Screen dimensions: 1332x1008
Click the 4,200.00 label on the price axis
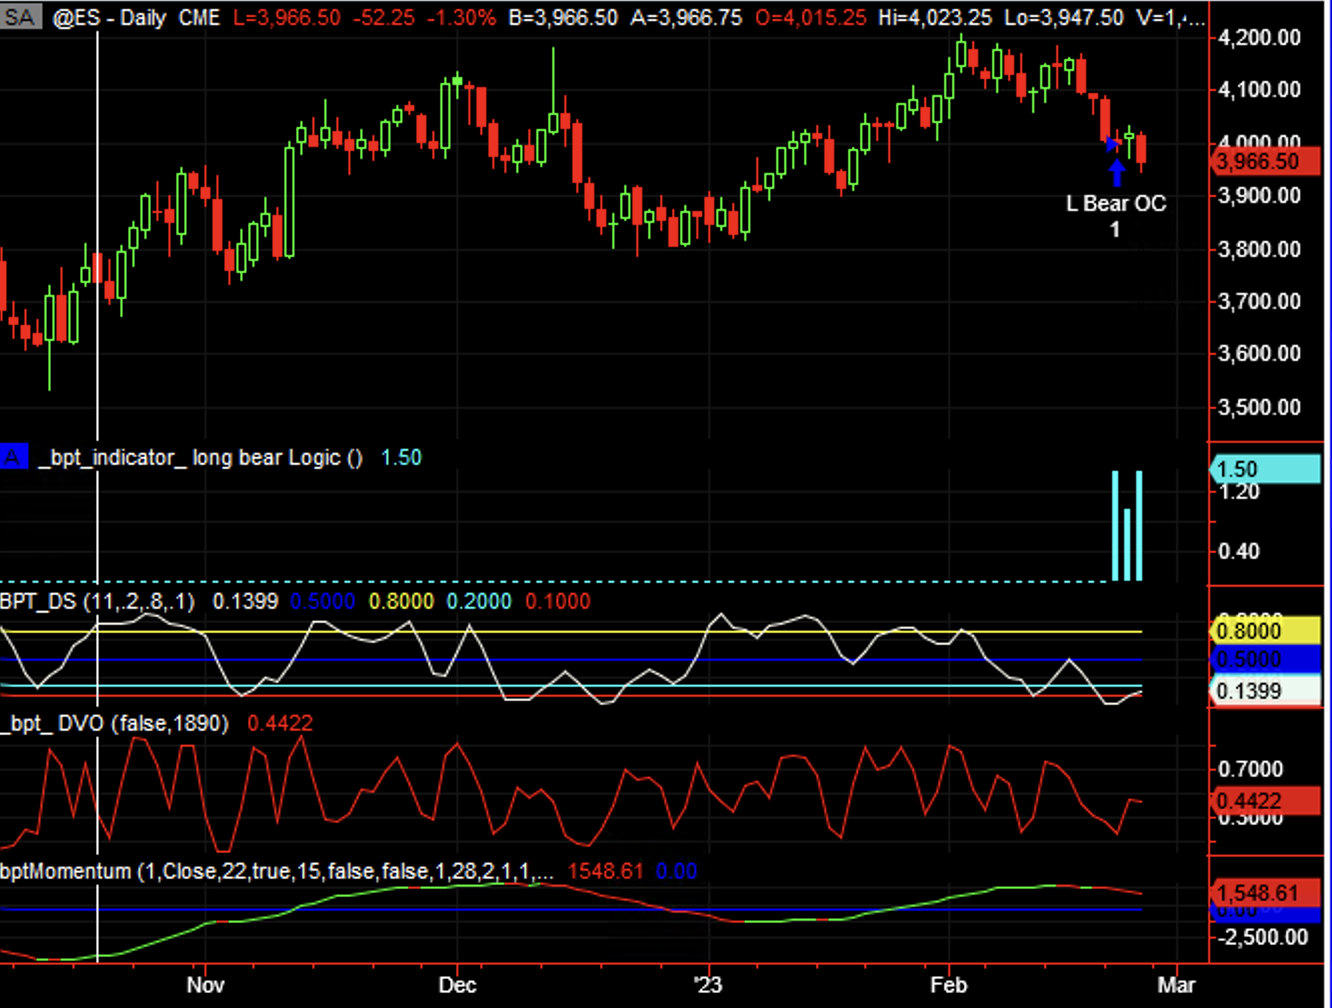[1259, 37]
